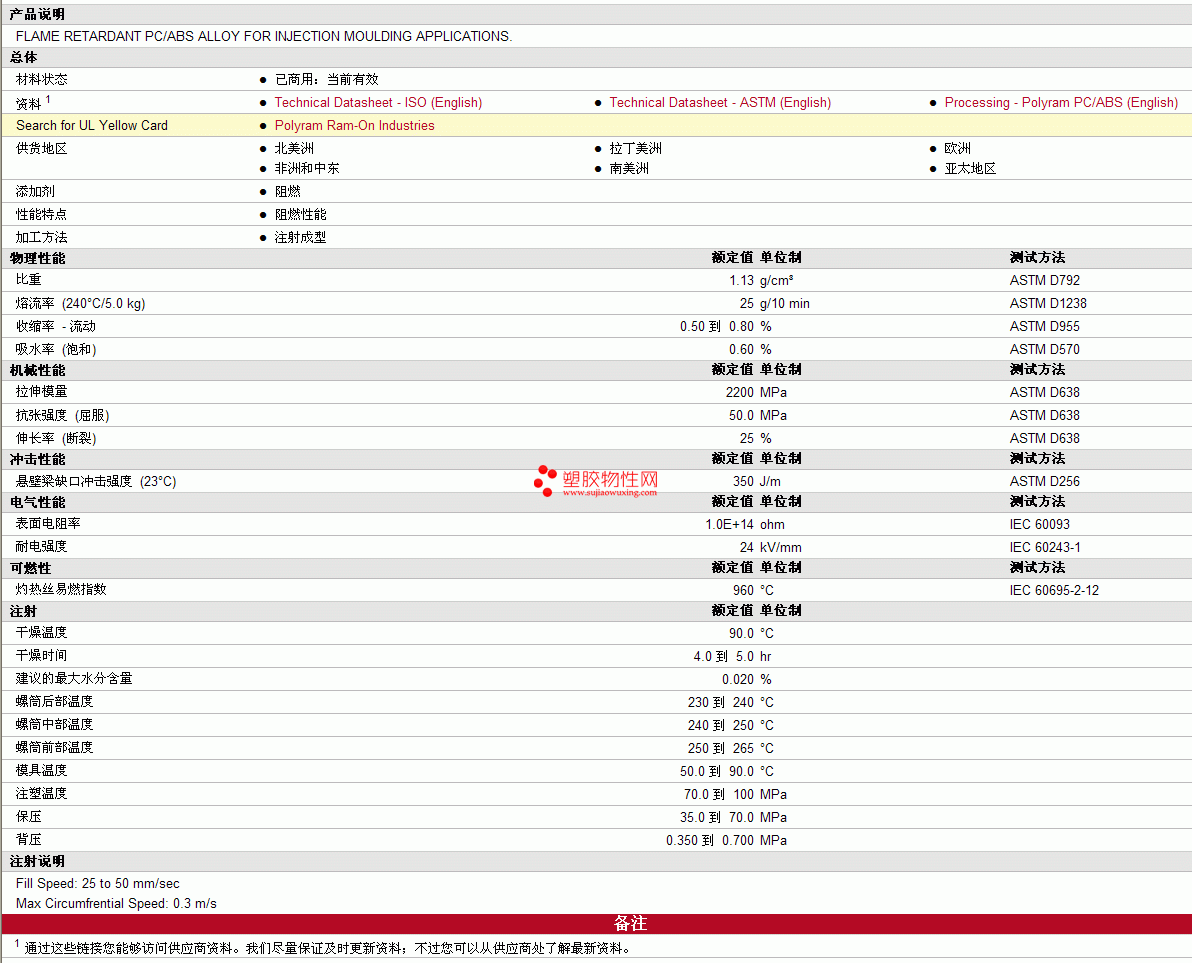Viewport: 1192px width, 963px height.
Task: Click the '70.0 到 100 MPa' injection value
Action: [x=736, y=794]
